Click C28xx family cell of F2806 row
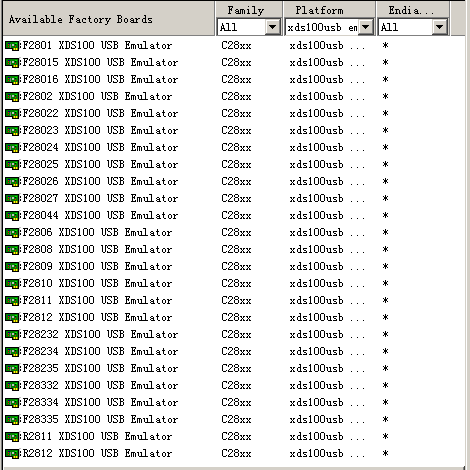 (236, 232)
